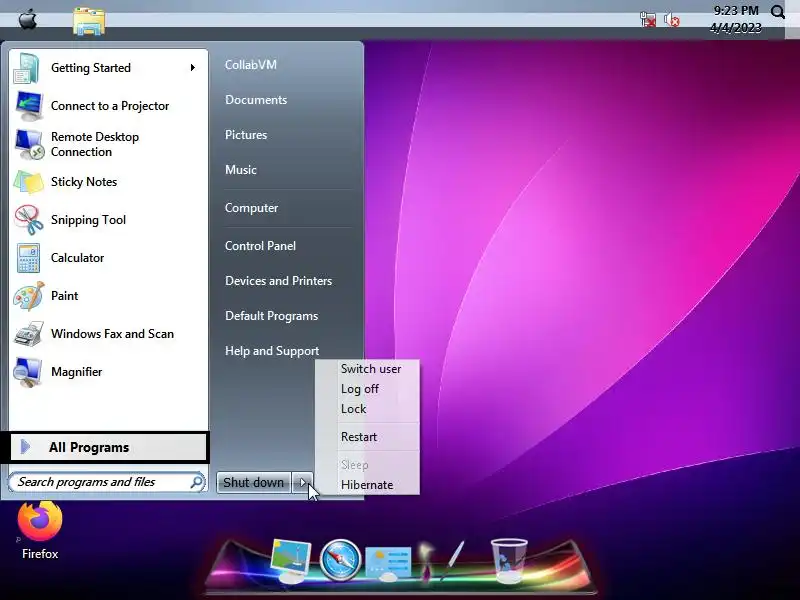
Task: Click the muted volume tray icon
Action: coord(672,20)
